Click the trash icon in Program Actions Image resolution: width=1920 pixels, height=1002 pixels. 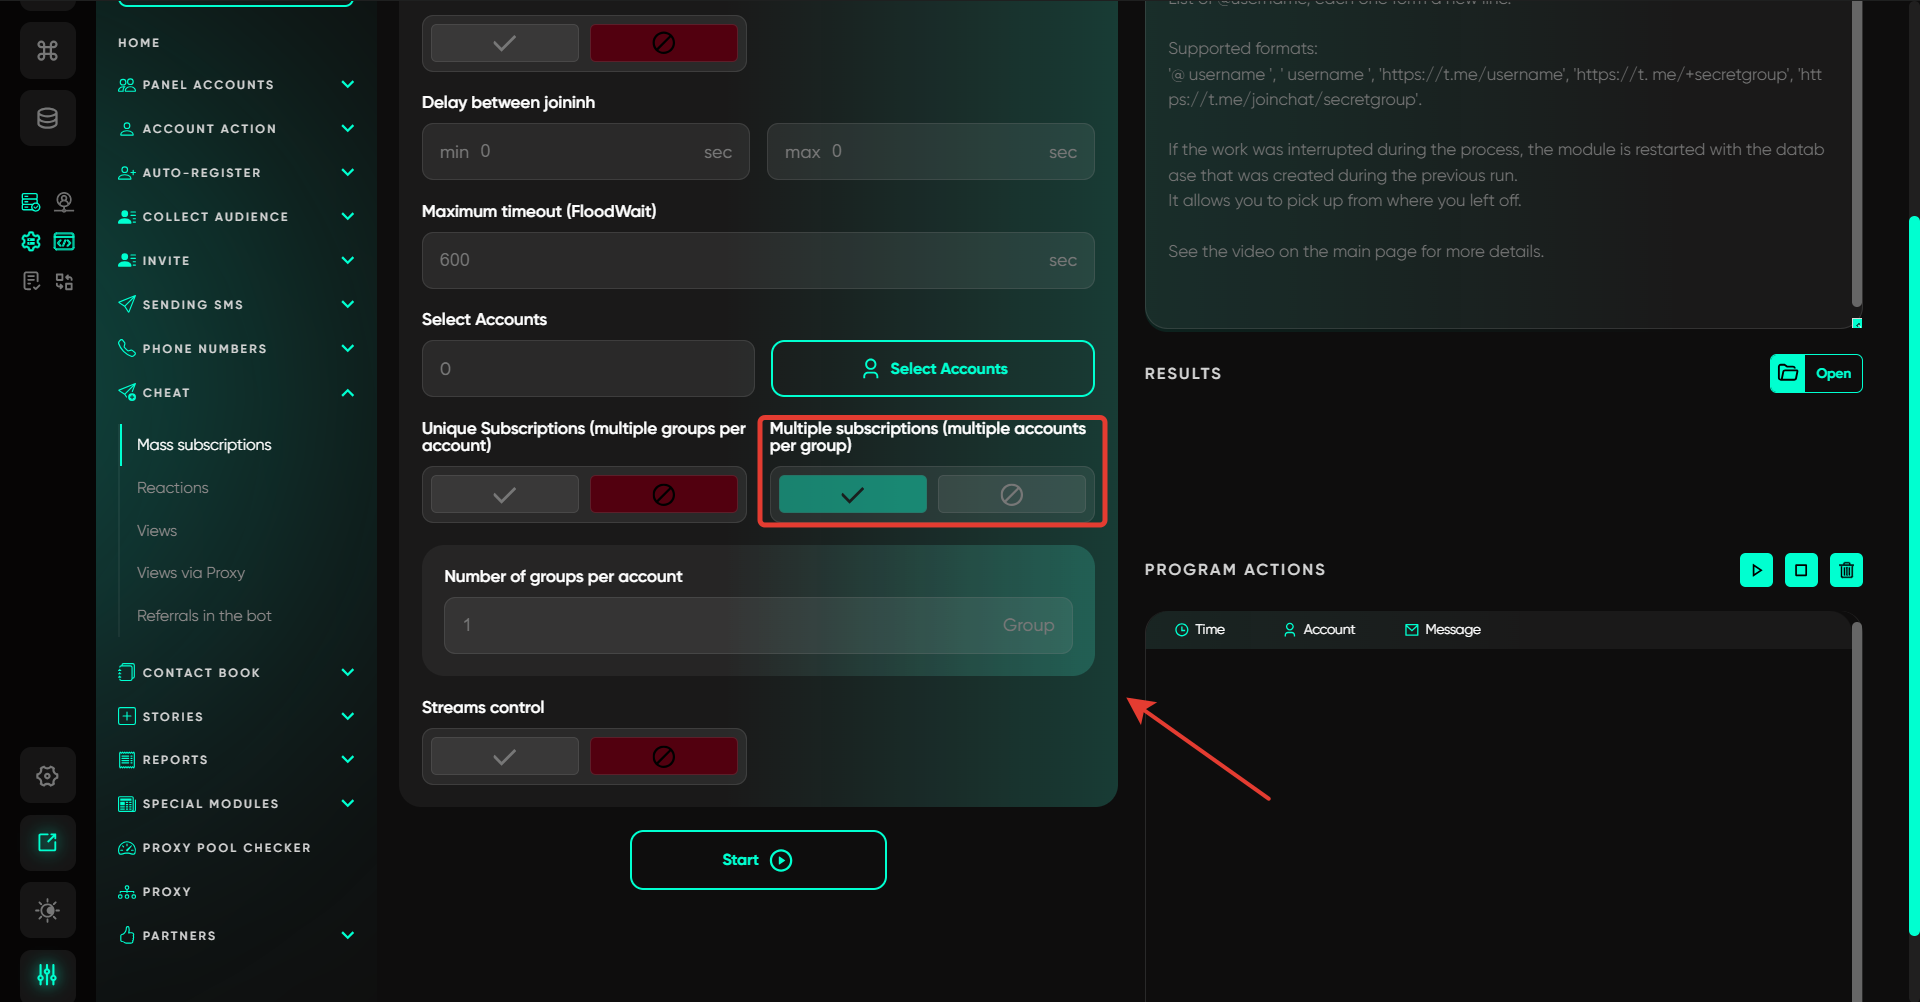pyautogui.click(x=1846, y=570)
